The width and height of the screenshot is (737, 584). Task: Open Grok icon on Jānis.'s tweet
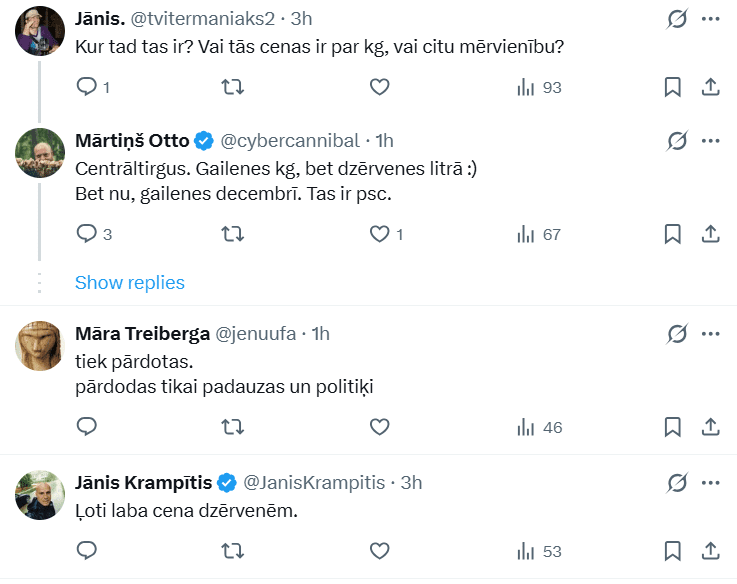pos(677,19)
